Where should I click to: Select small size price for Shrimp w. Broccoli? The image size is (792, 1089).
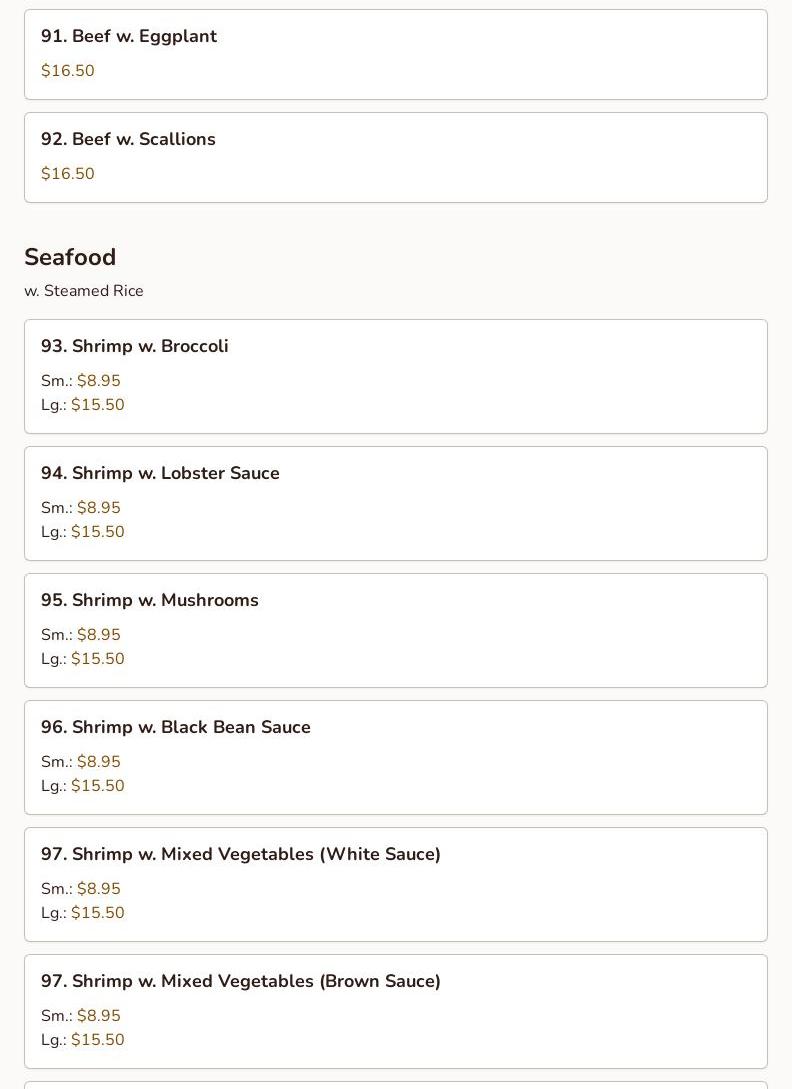(98, 381)
